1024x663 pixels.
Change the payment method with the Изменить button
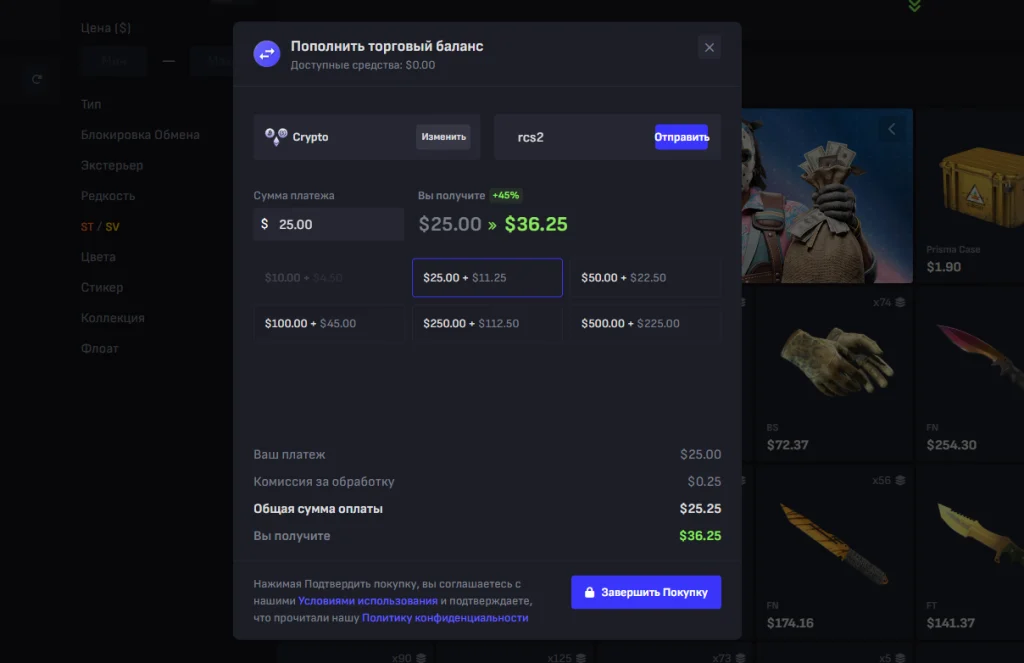pyautogui.click(x=443, y=137)
